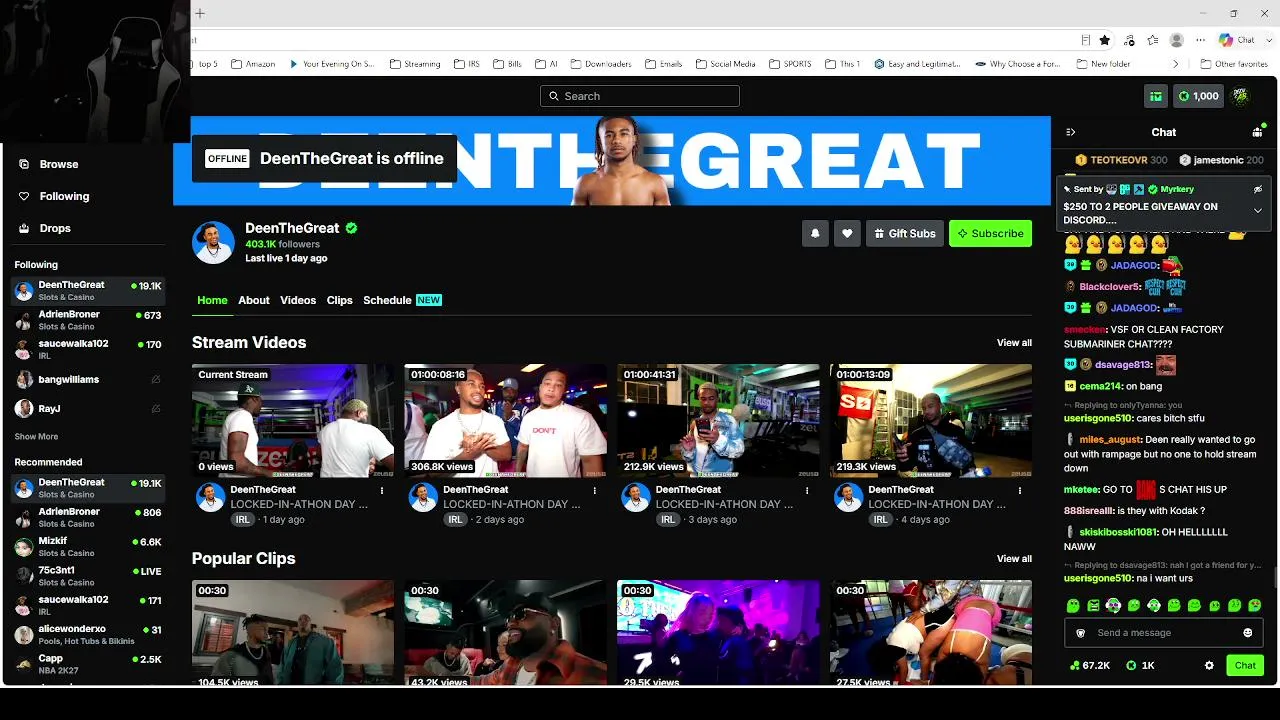Switch to the About tab
This screenshot has height=720, width=1280.
[254, 300]
